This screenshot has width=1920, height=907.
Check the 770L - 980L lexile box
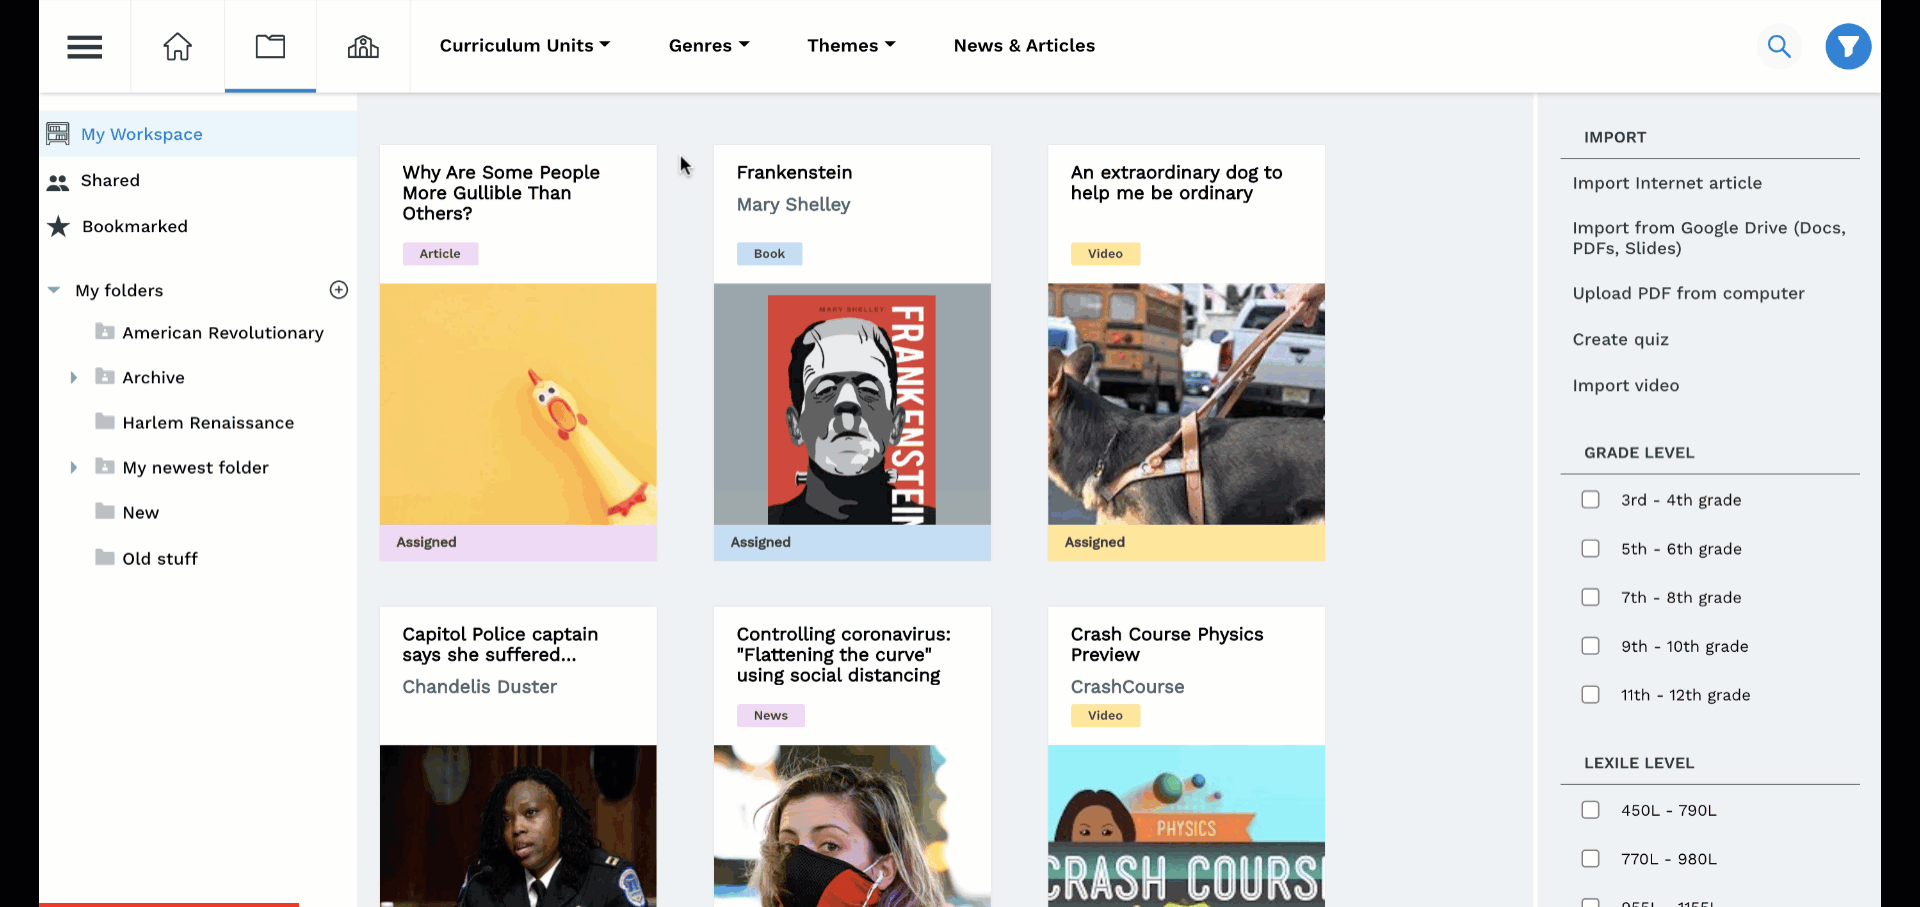(1590, 858)
